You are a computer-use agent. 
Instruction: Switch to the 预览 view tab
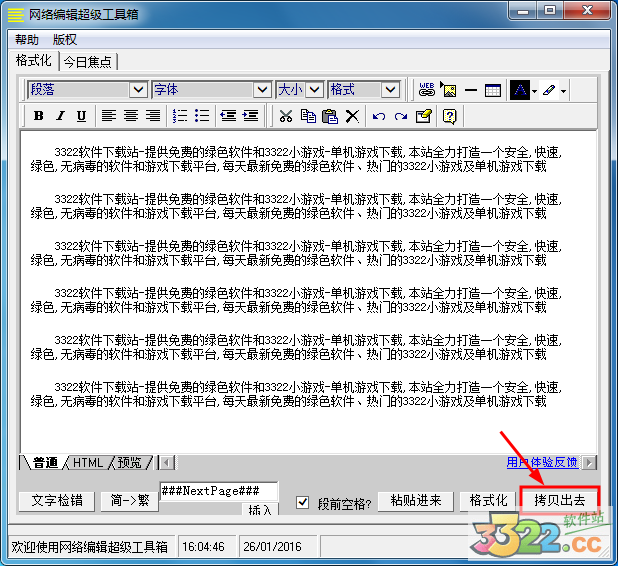pos(129,462)
